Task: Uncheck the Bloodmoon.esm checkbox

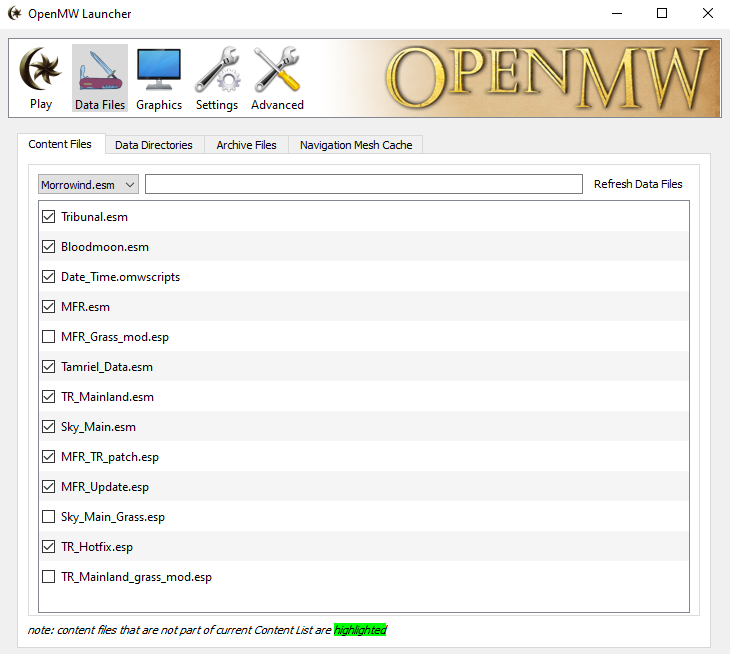Action: click(48, 247)
